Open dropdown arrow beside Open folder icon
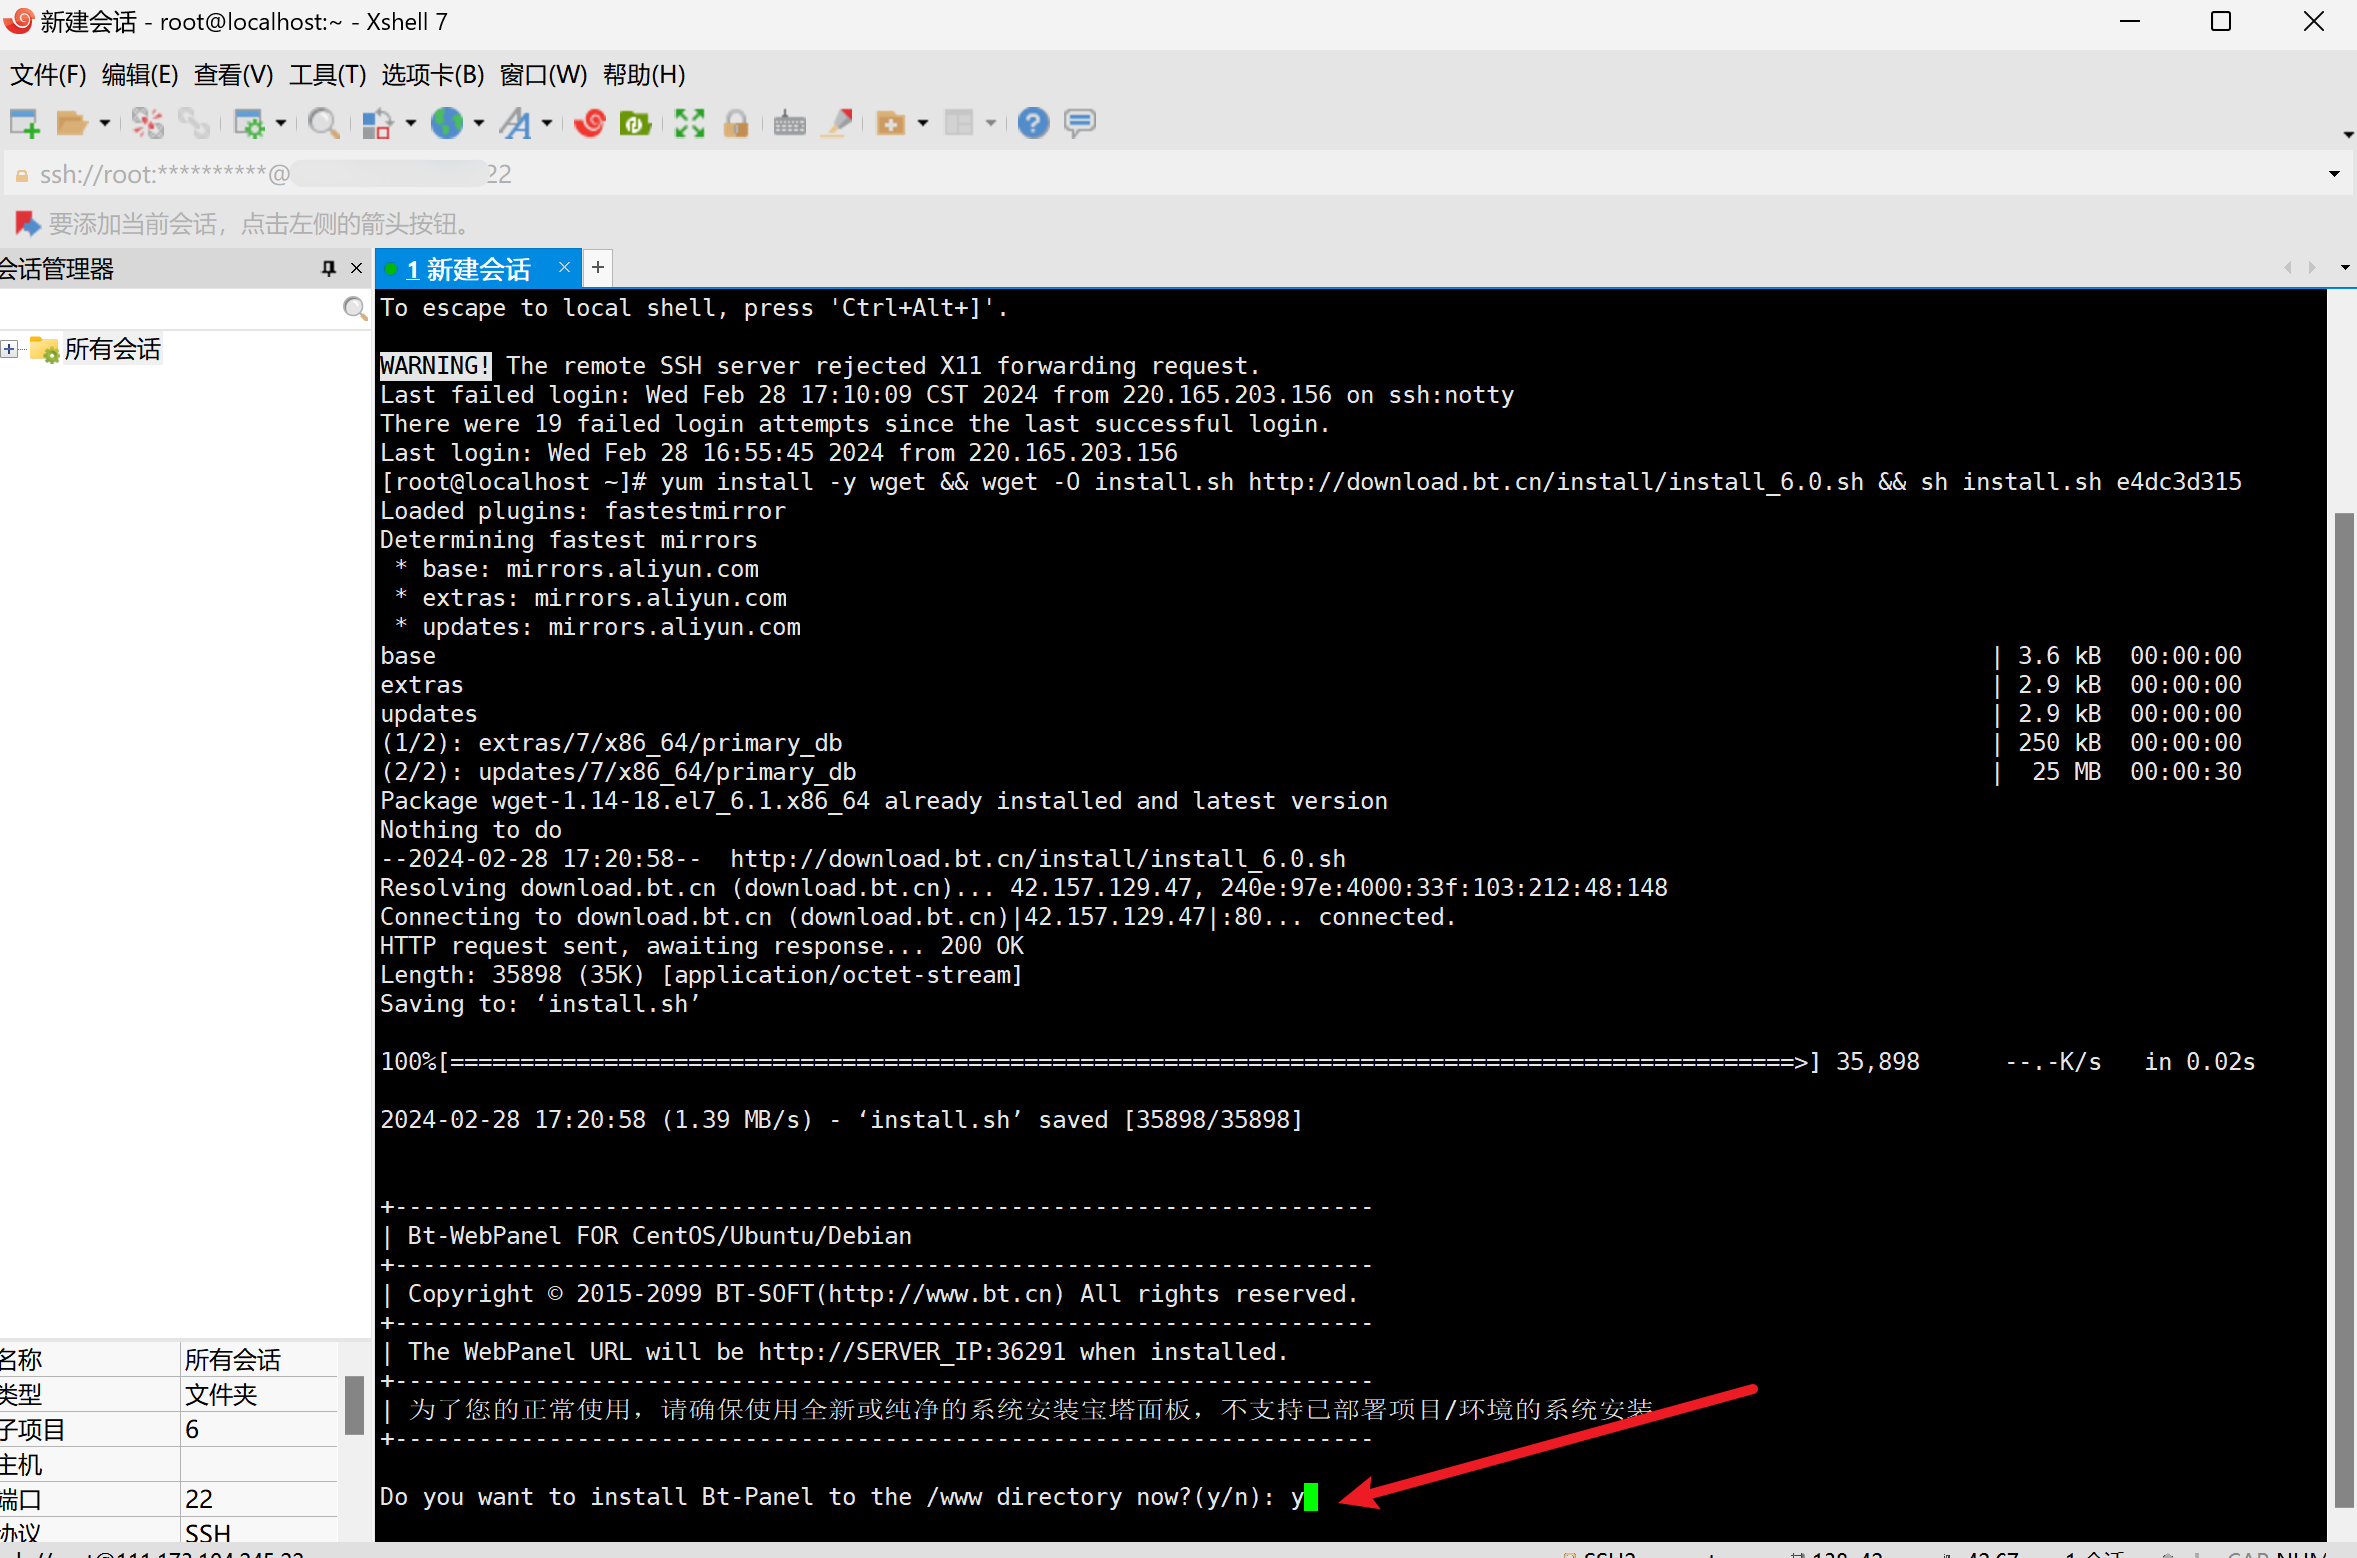 tap(104, 123)
